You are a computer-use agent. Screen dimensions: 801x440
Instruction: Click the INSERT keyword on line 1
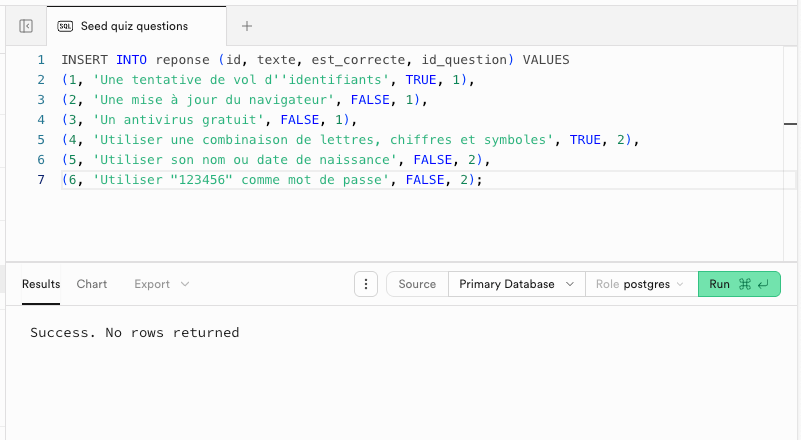click(x=83, y=60)
